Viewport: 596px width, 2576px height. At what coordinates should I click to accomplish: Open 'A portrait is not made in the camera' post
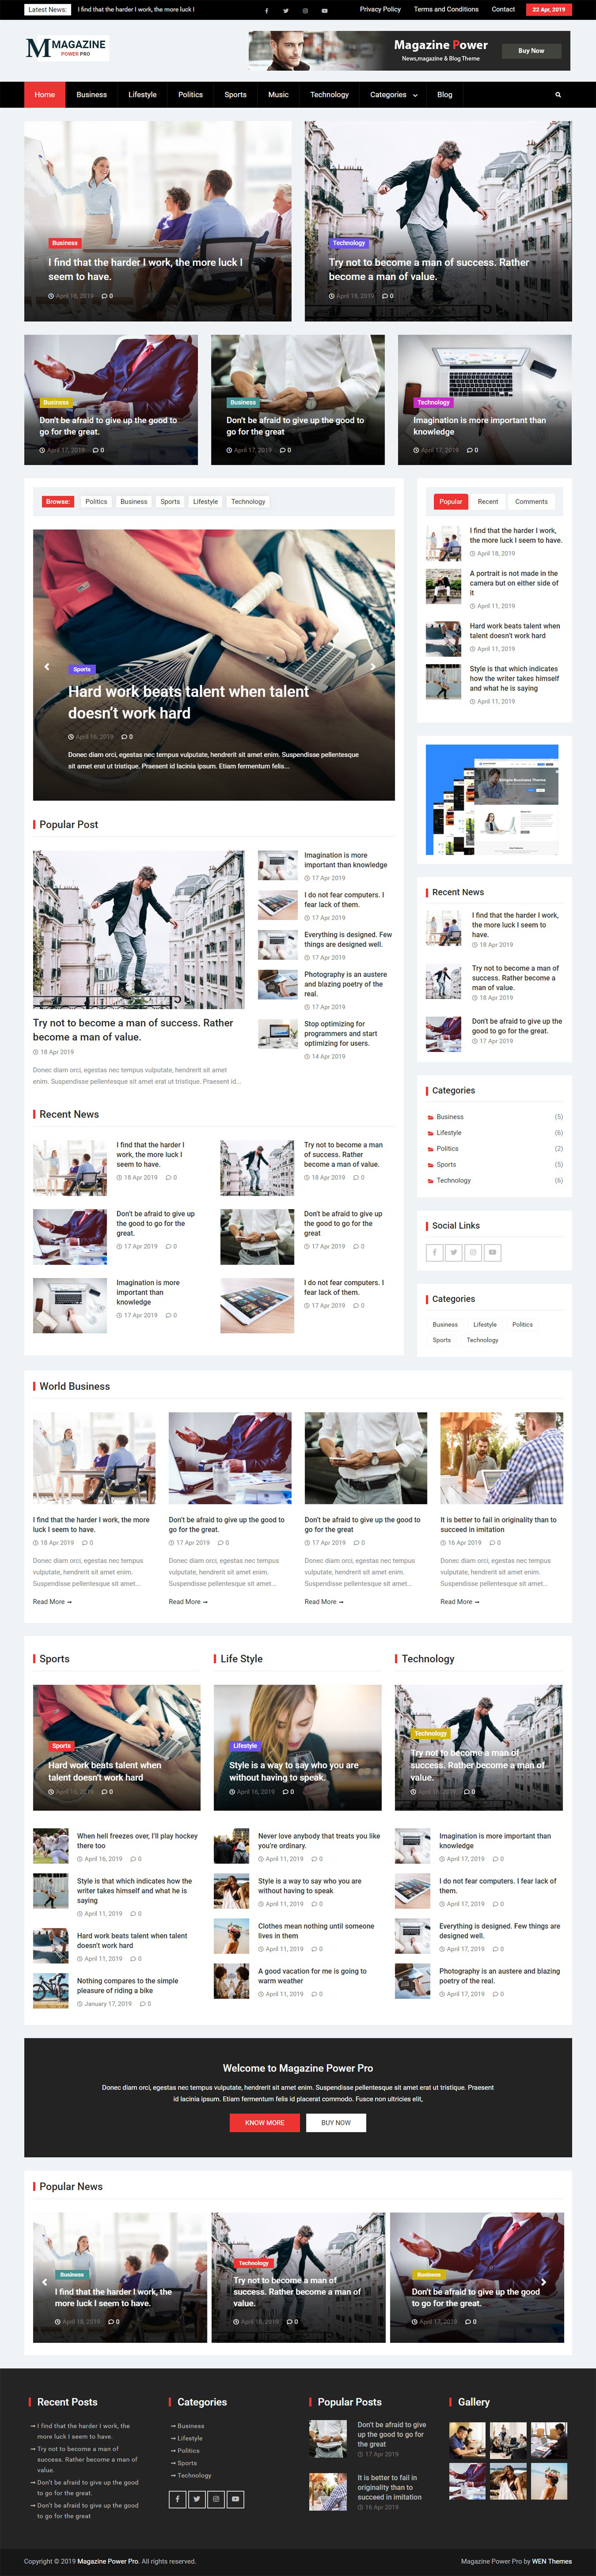pos(514,583)
